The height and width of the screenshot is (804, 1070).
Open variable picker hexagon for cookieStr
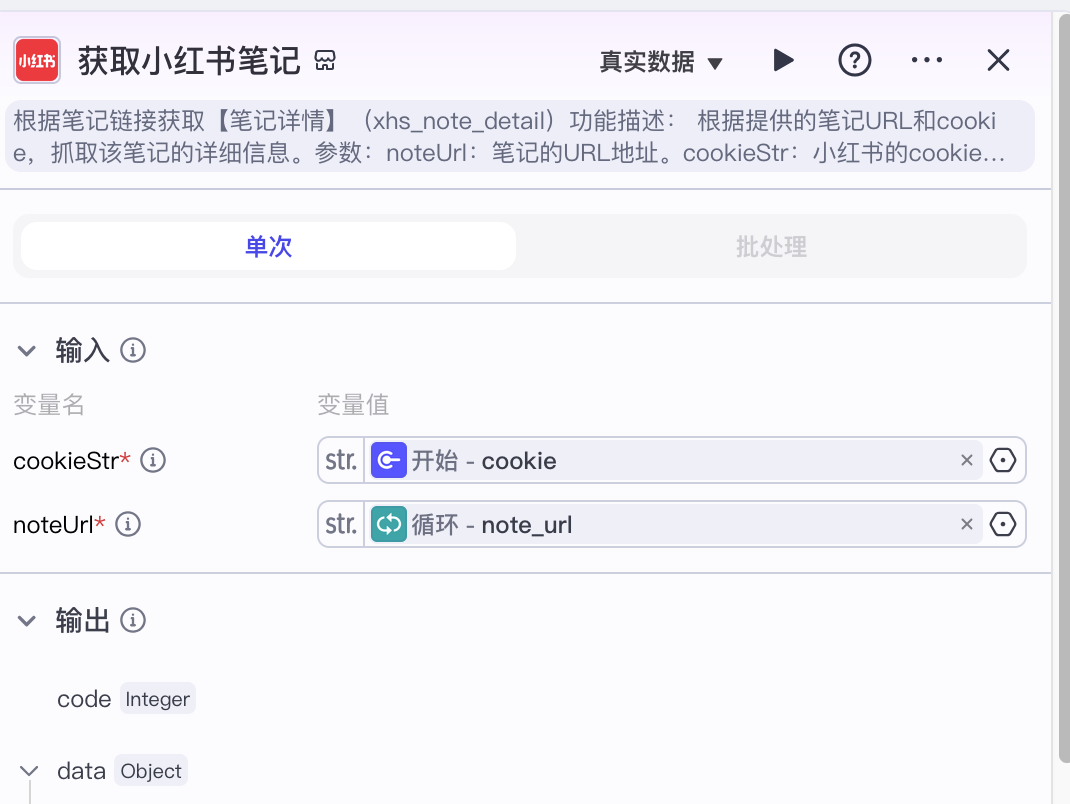coord(1003,461)
